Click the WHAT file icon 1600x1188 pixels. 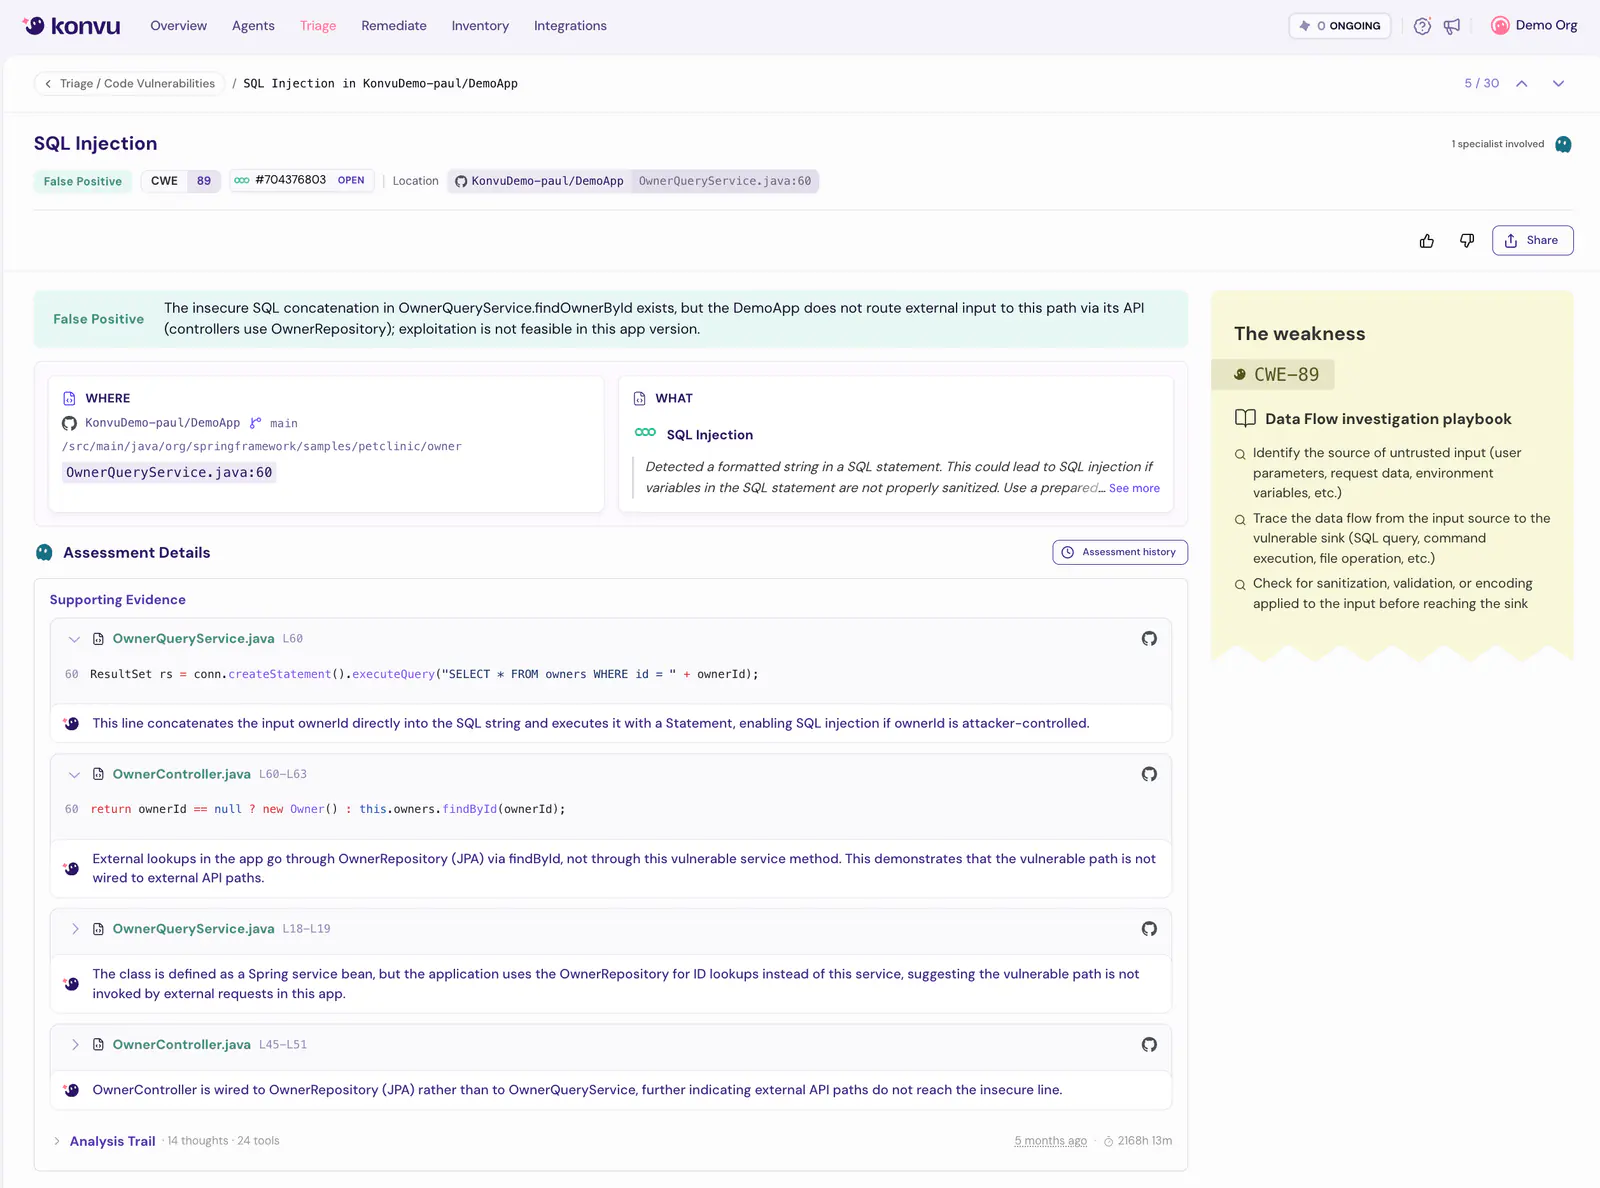click(x=640, y=398)
